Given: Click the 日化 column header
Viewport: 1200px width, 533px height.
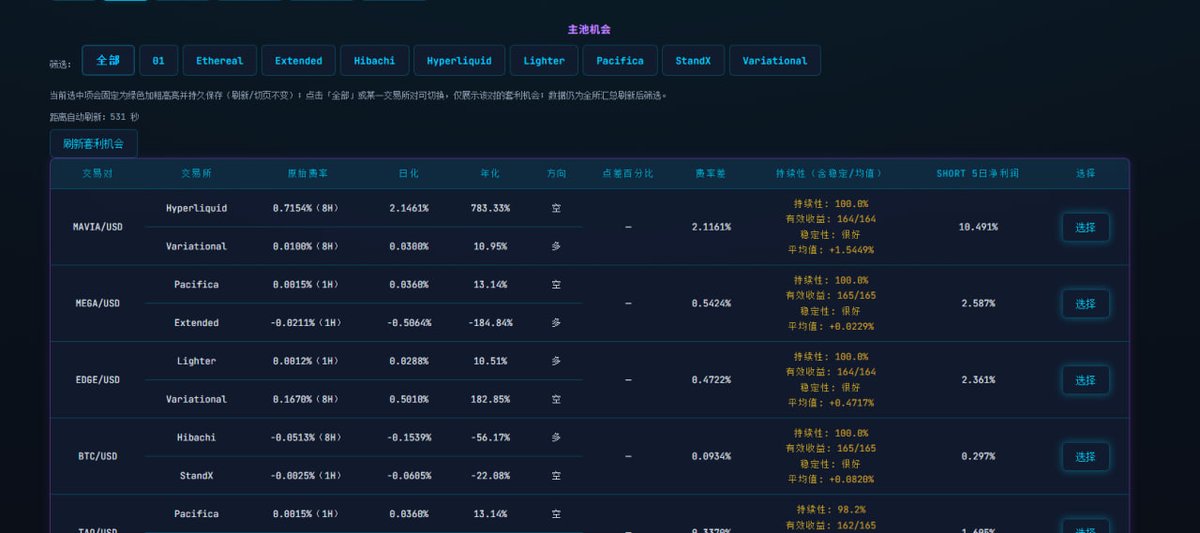Looking at the screenshot, I should click(x=409, y=173).
